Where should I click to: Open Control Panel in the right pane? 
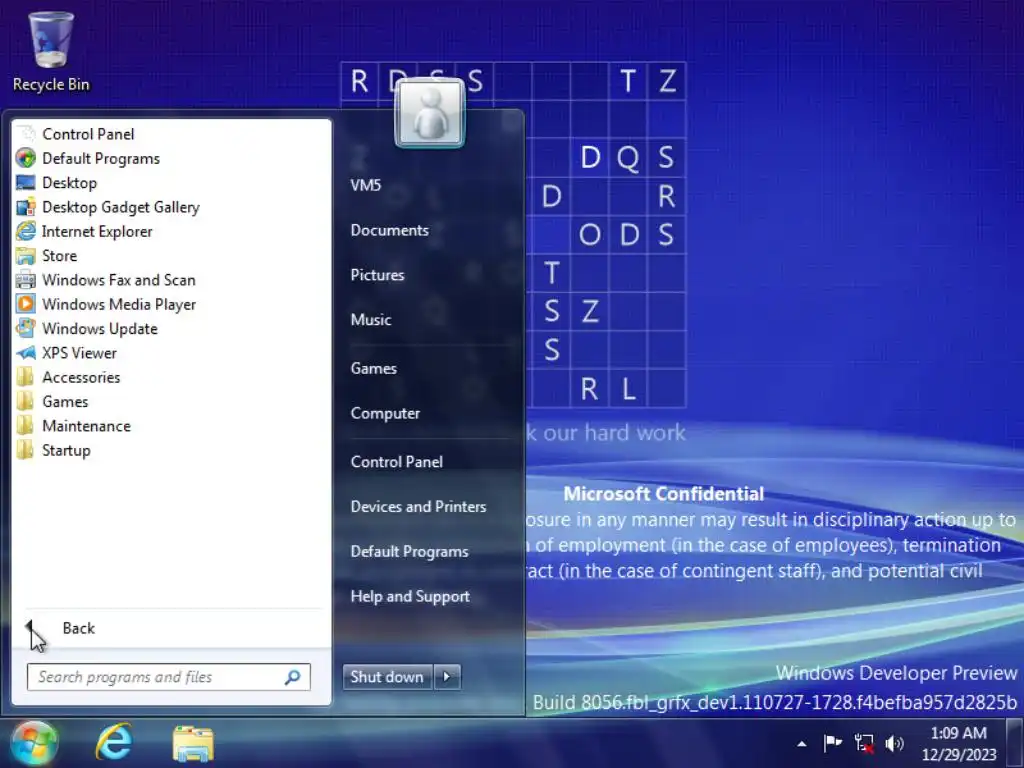(x=397, y=462)
